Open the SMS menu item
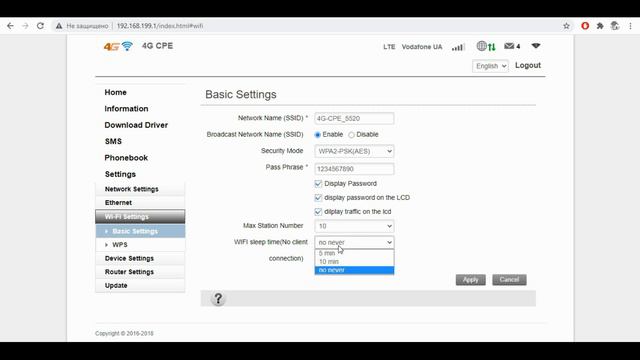 click(x=113, y=141)
